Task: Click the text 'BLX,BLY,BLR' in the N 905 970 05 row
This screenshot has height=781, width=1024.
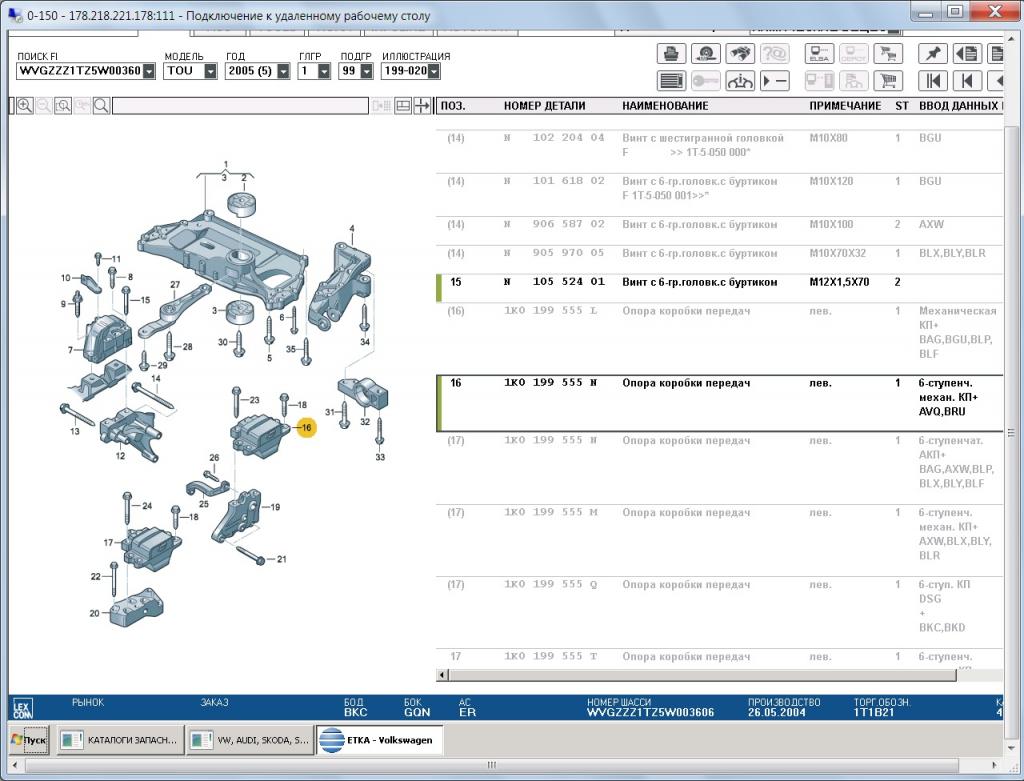Action: click(952, 253)
